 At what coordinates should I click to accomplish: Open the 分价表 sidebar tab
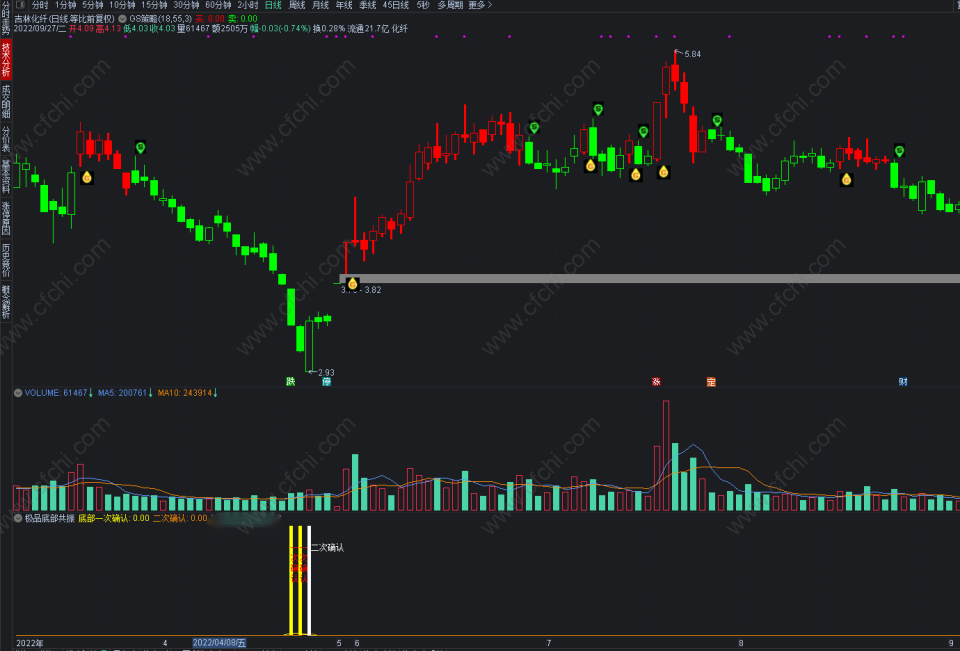pos(6,139)
